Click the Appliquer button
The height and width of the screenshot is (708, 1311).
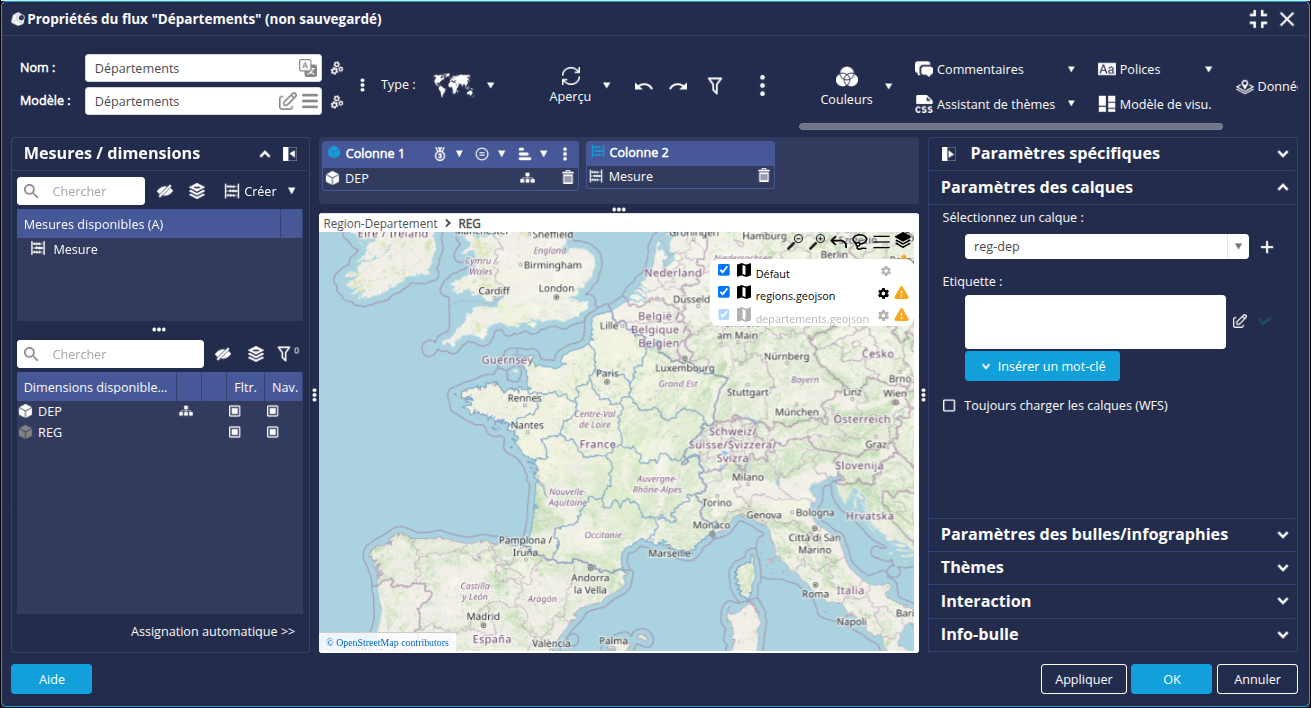pyautogui.click(x=1083, y=679)
